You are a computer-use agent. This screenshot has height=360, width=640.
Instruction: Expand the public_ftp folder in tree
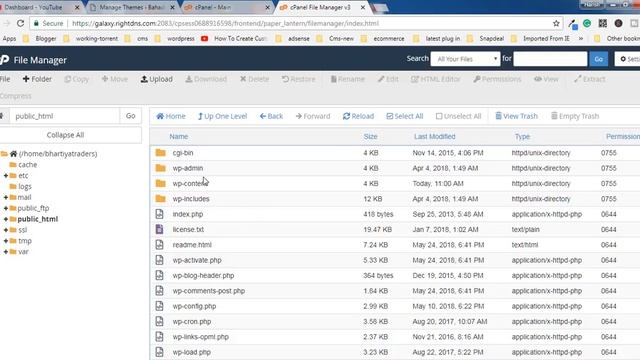[6, 208]
